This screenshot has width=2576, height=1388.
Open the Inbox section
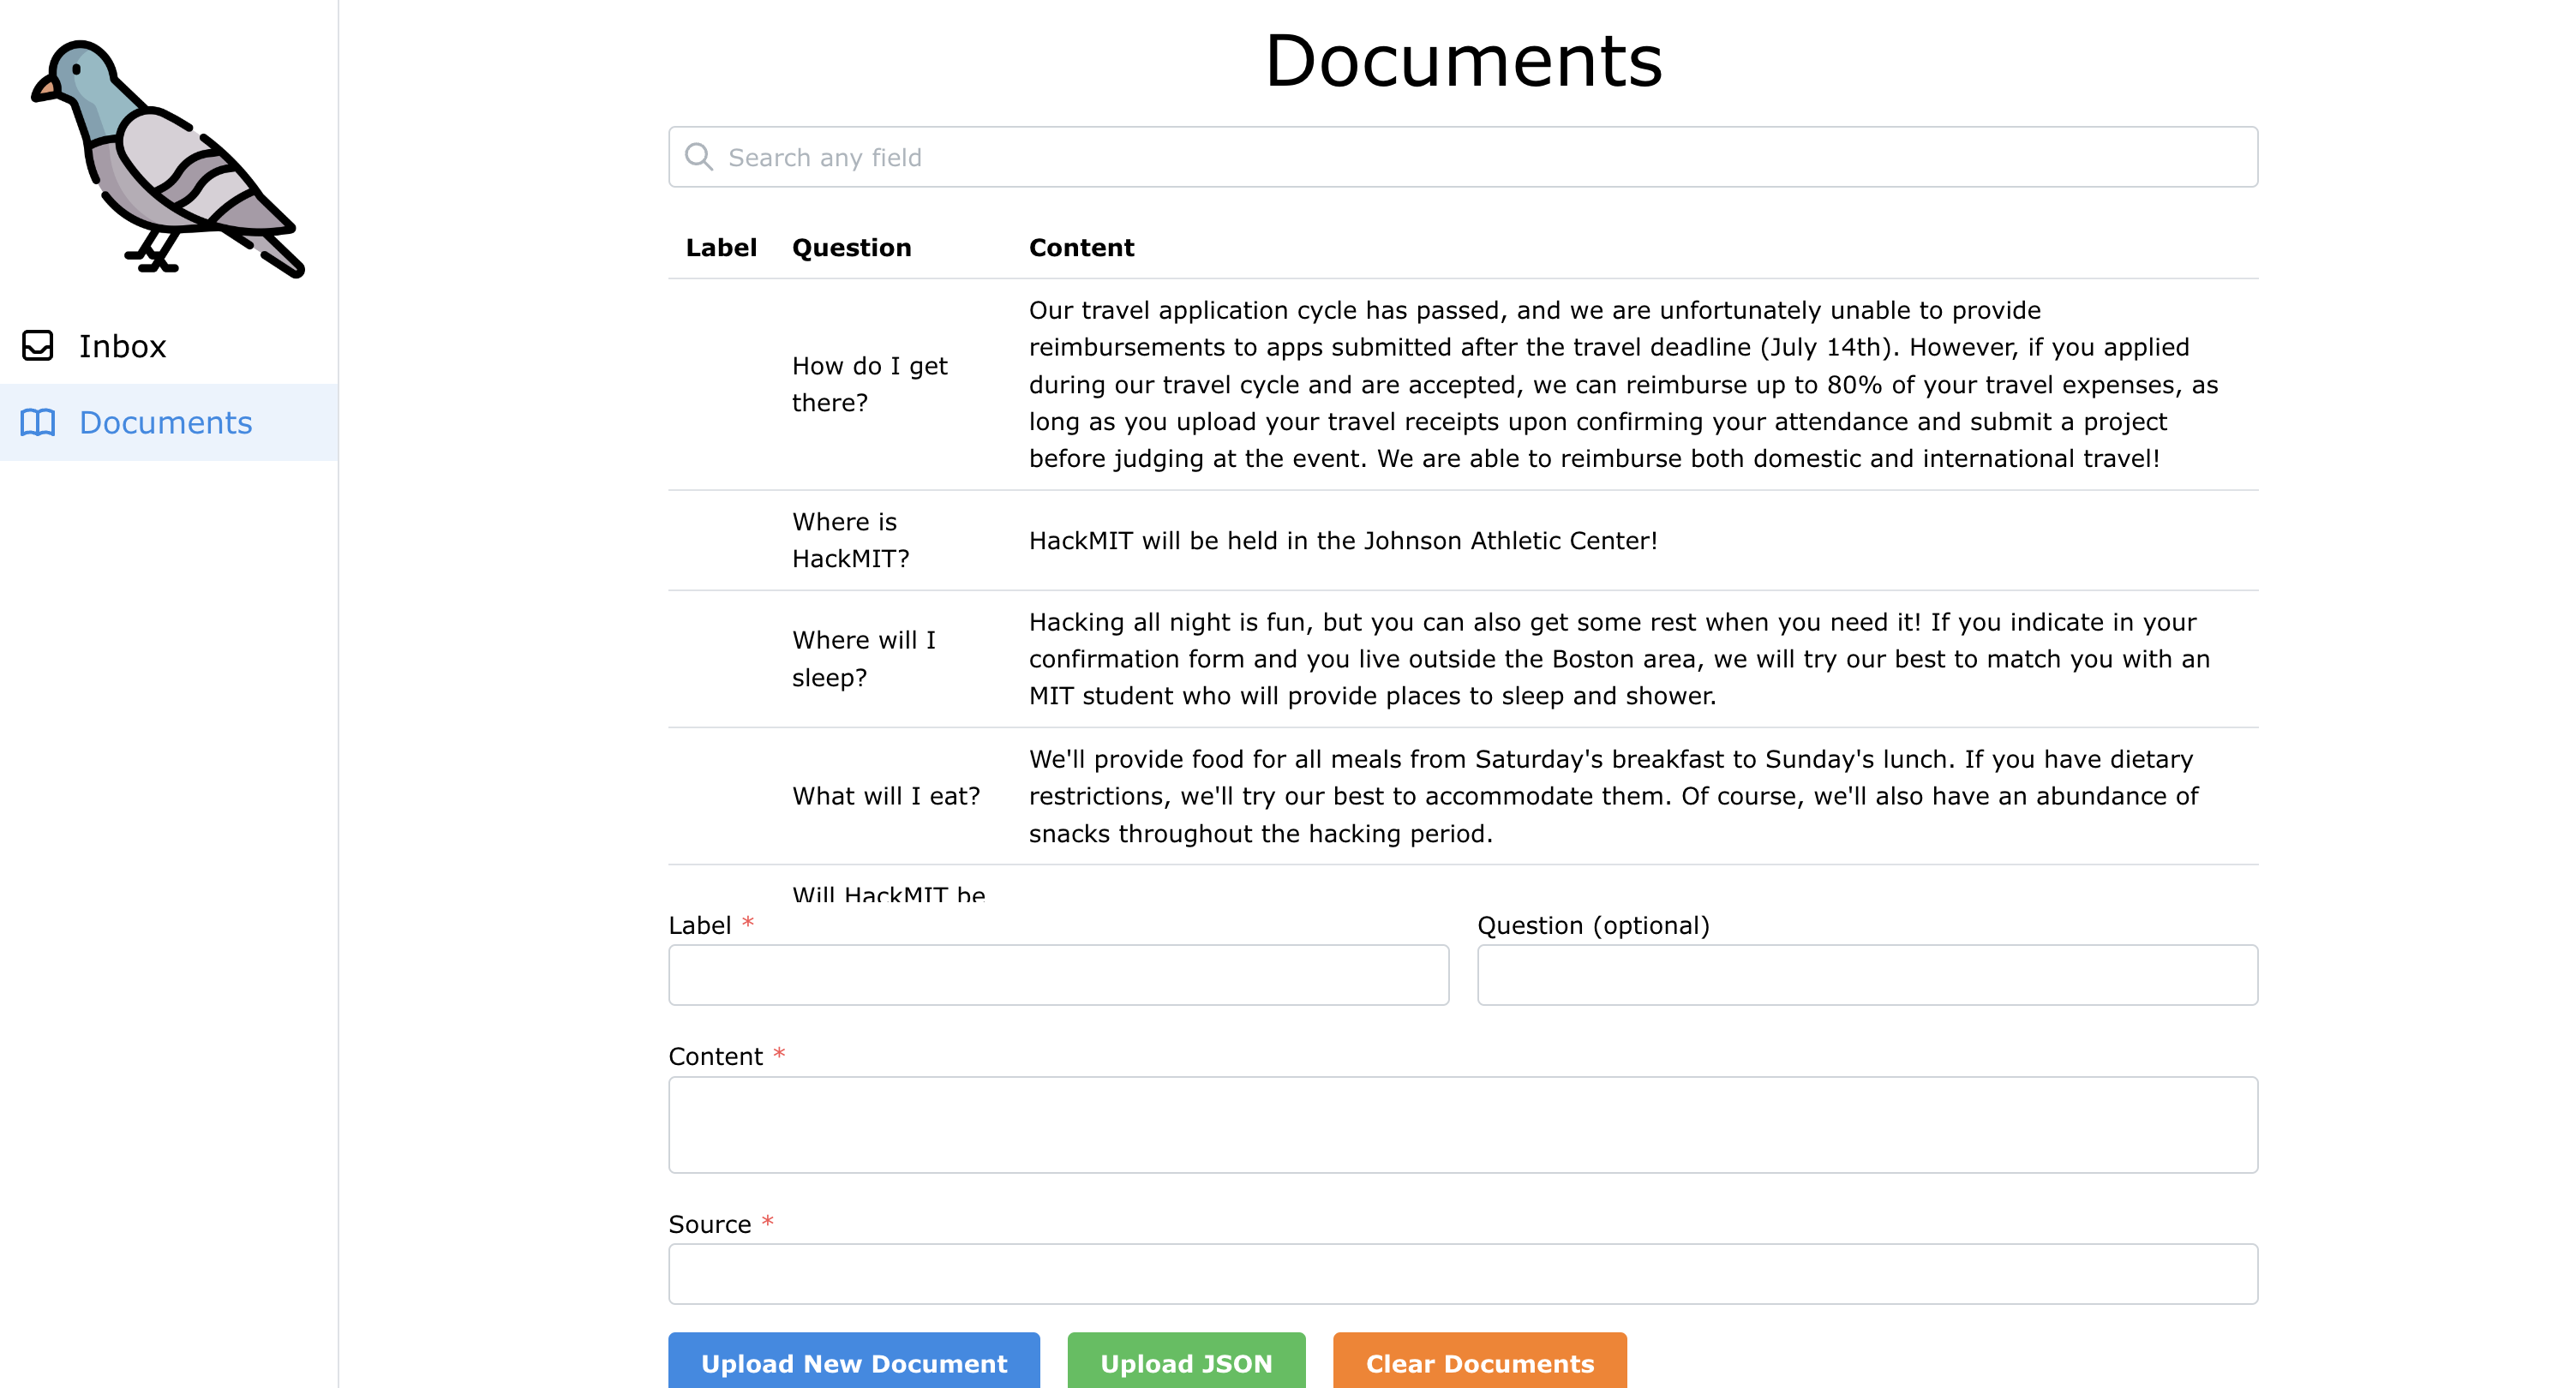(122, 346)
